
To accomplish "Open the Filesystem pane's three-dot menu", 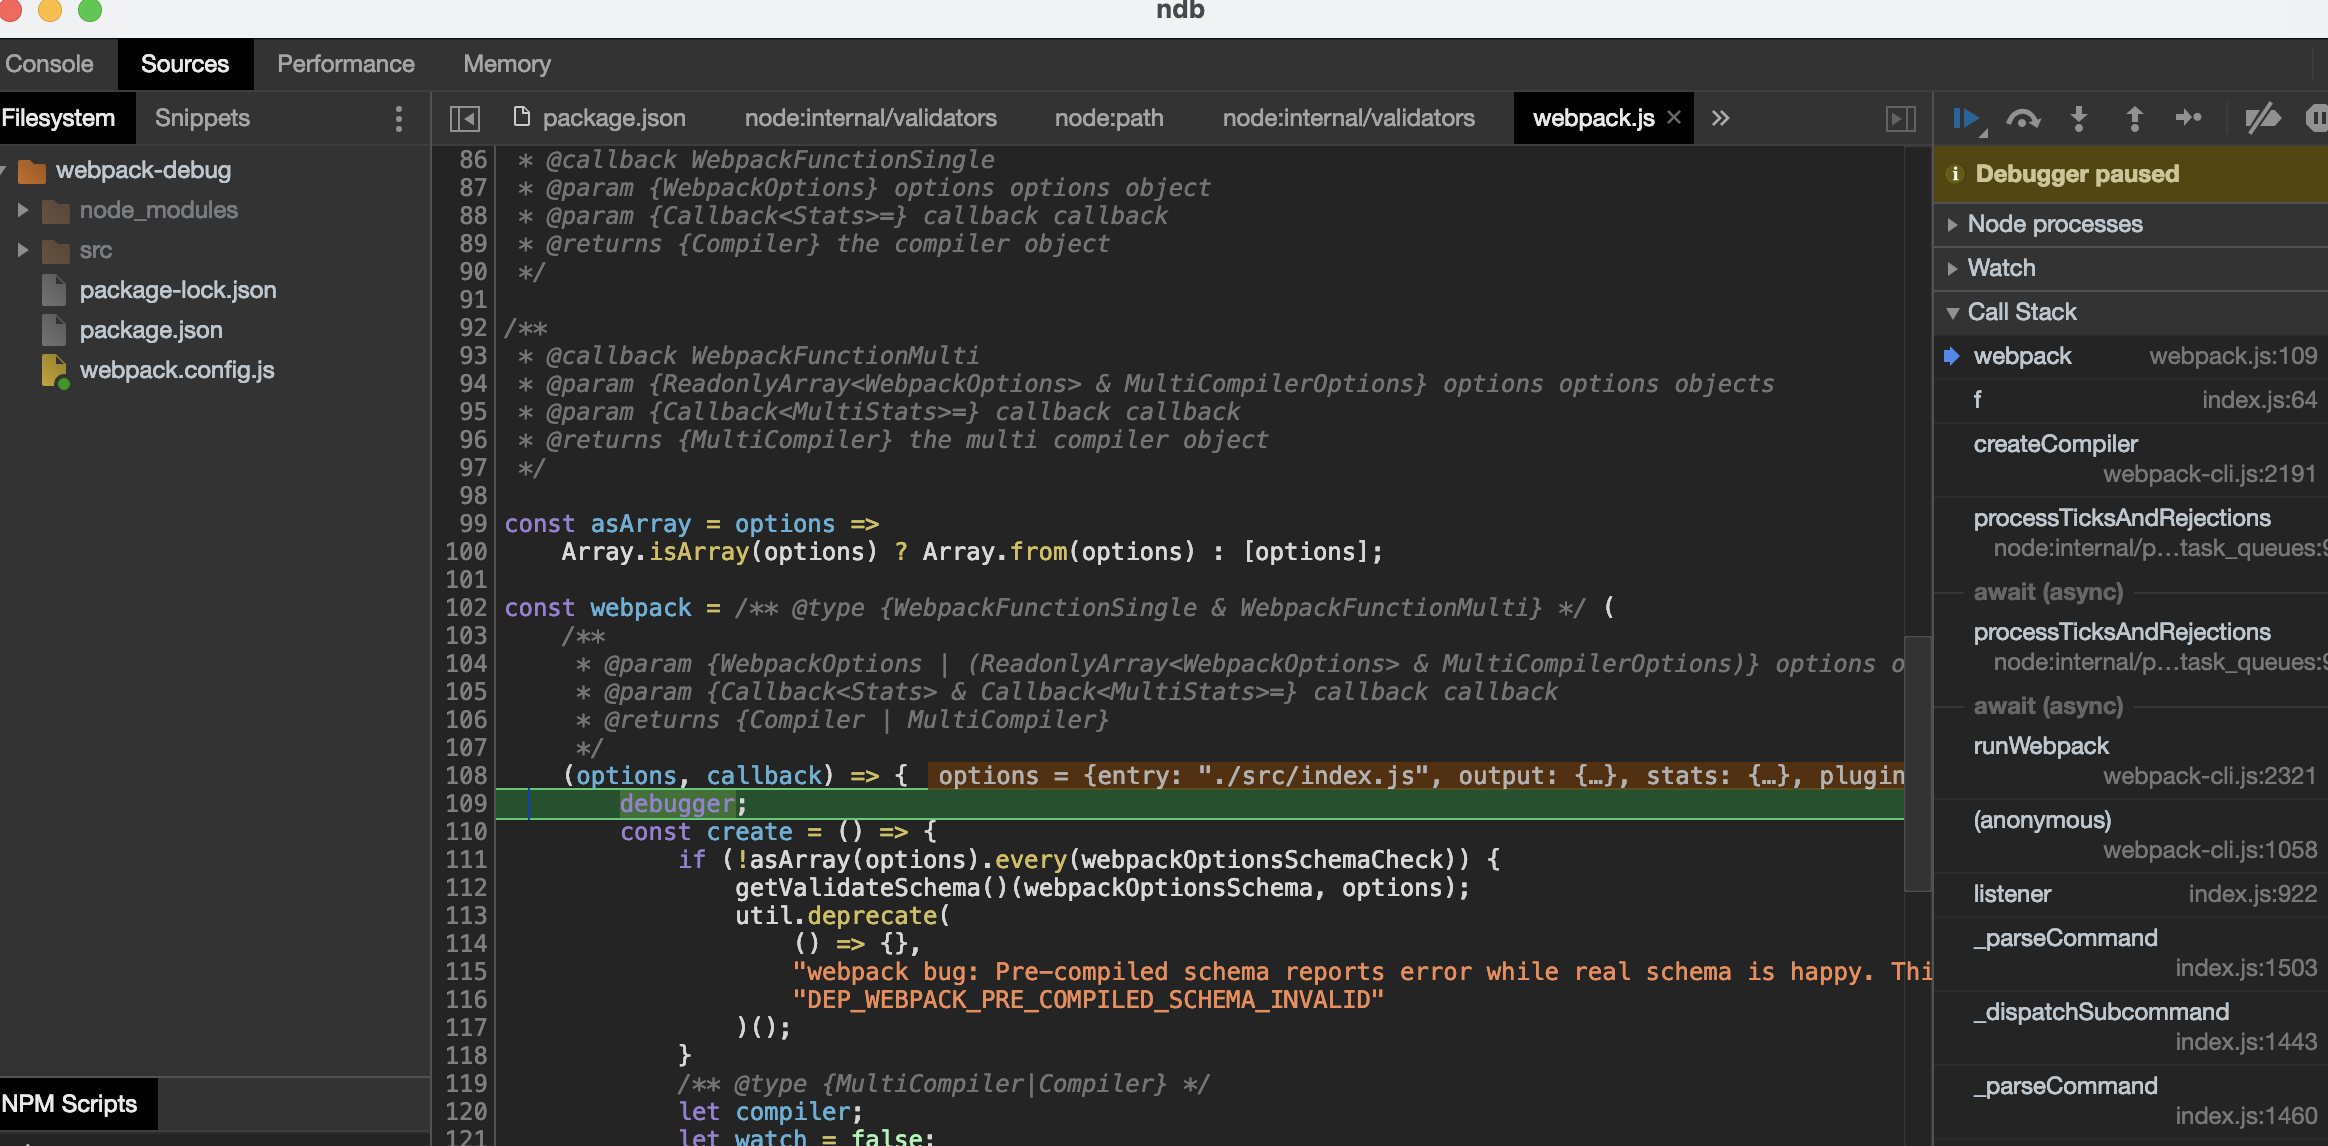I will (399, 119).
